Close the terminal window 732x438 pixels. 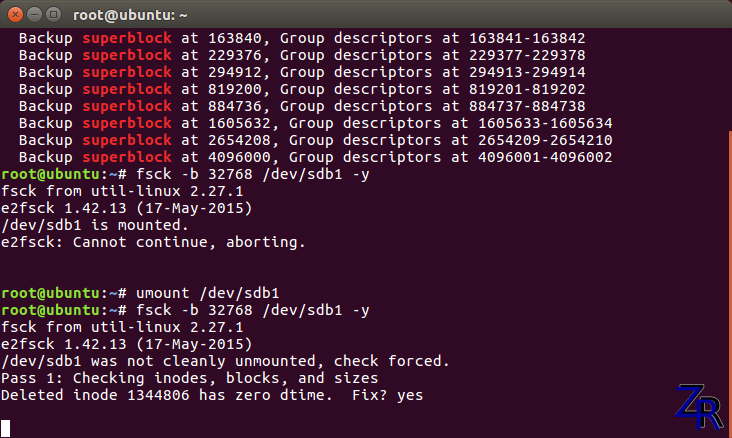tap(14, 14)
